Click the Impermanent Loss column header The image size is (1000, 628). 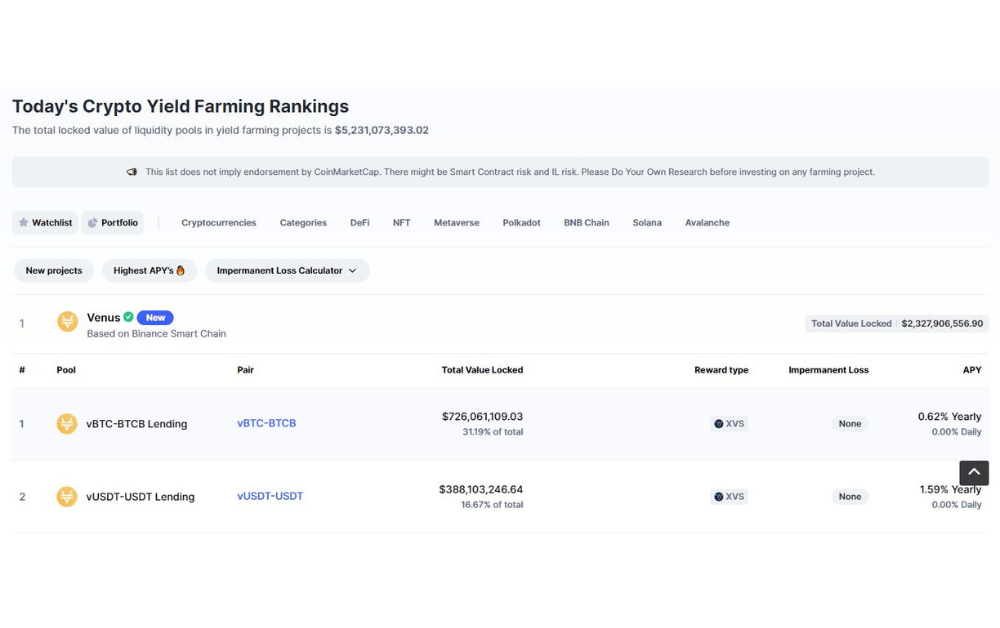click(x=828, y=370)
